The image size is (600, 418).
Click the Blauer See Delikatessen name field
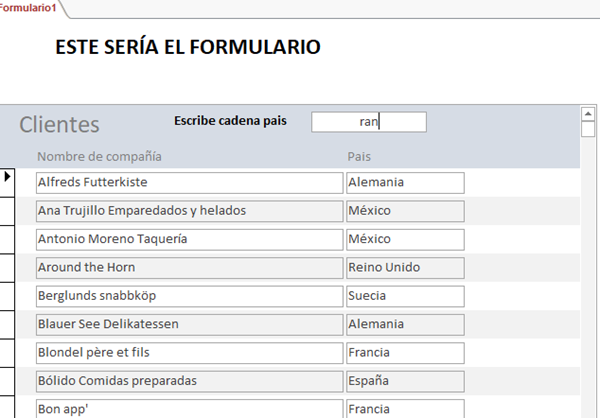coord(189,324)
